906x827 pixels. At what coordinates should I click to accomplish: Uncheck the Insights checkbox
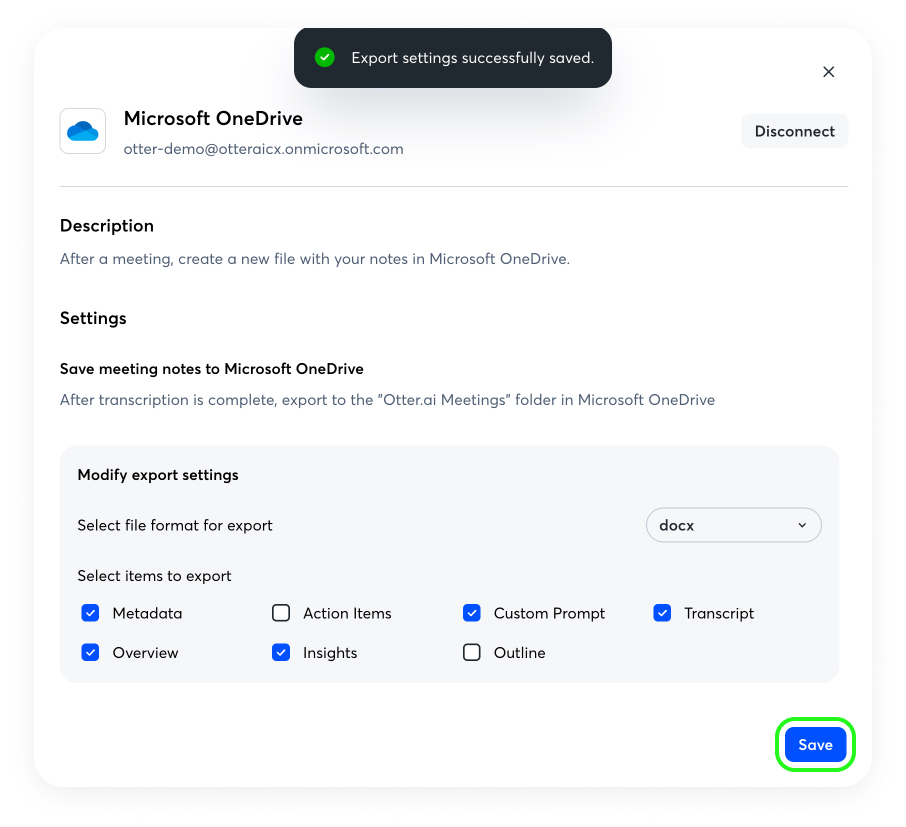281,652
